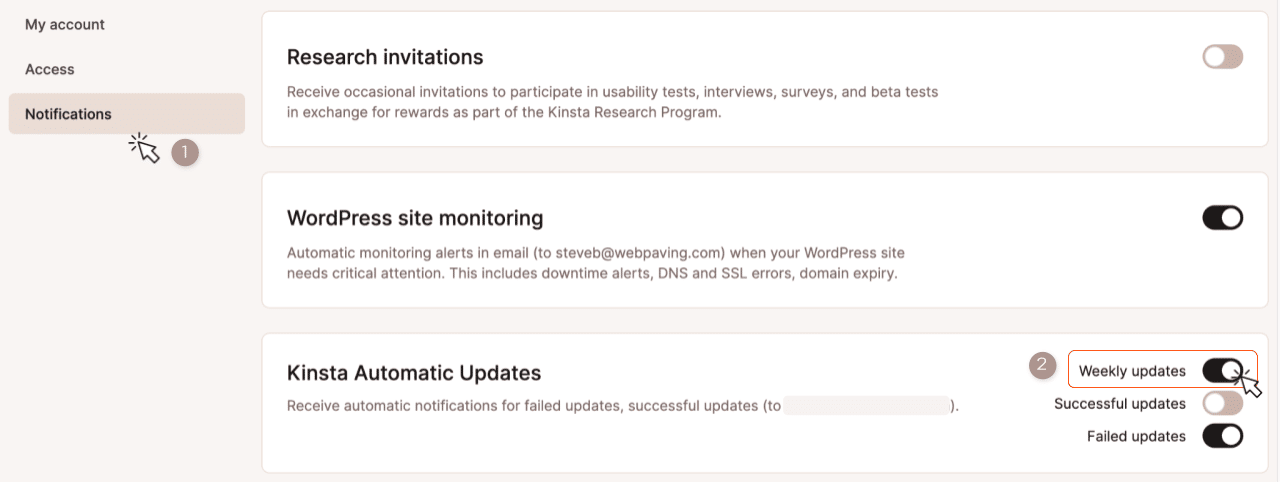The width and height of the screenshot is (1280, 482).
Task: Go to the Access sidebar section
Action: coord(50,69)
